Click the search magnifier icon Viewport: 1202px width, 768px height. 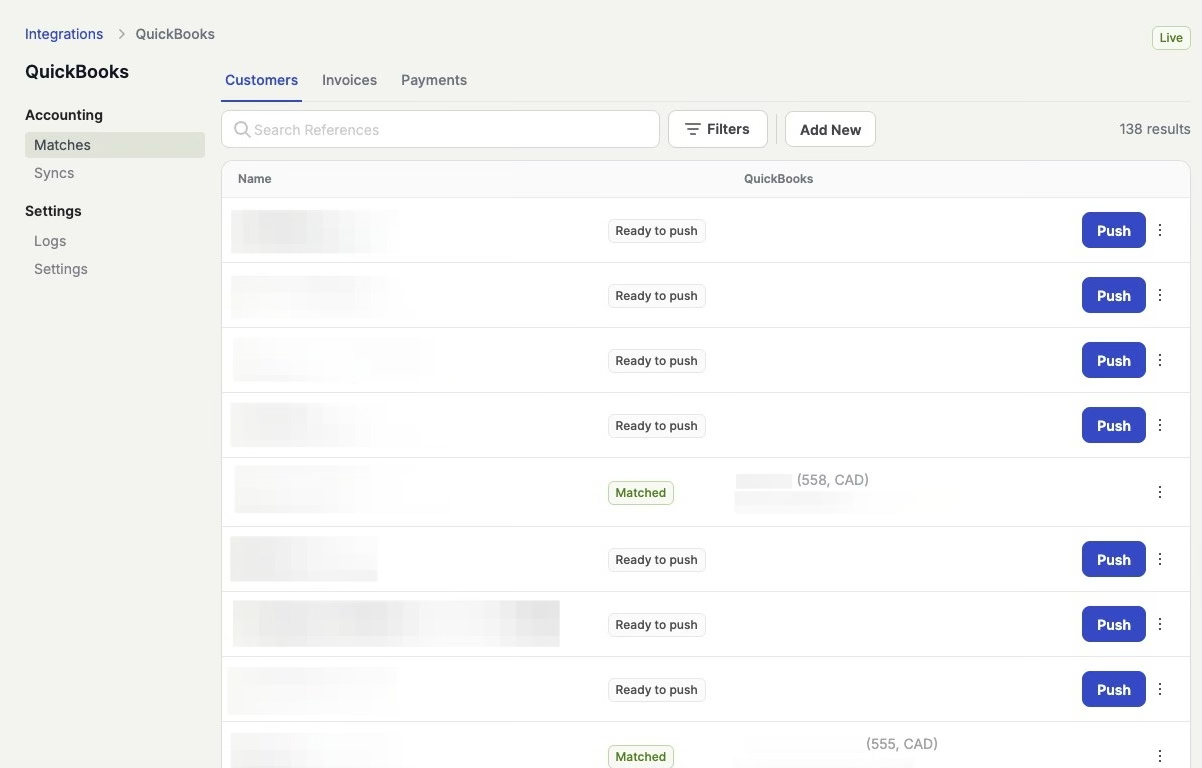click(242, 129)
